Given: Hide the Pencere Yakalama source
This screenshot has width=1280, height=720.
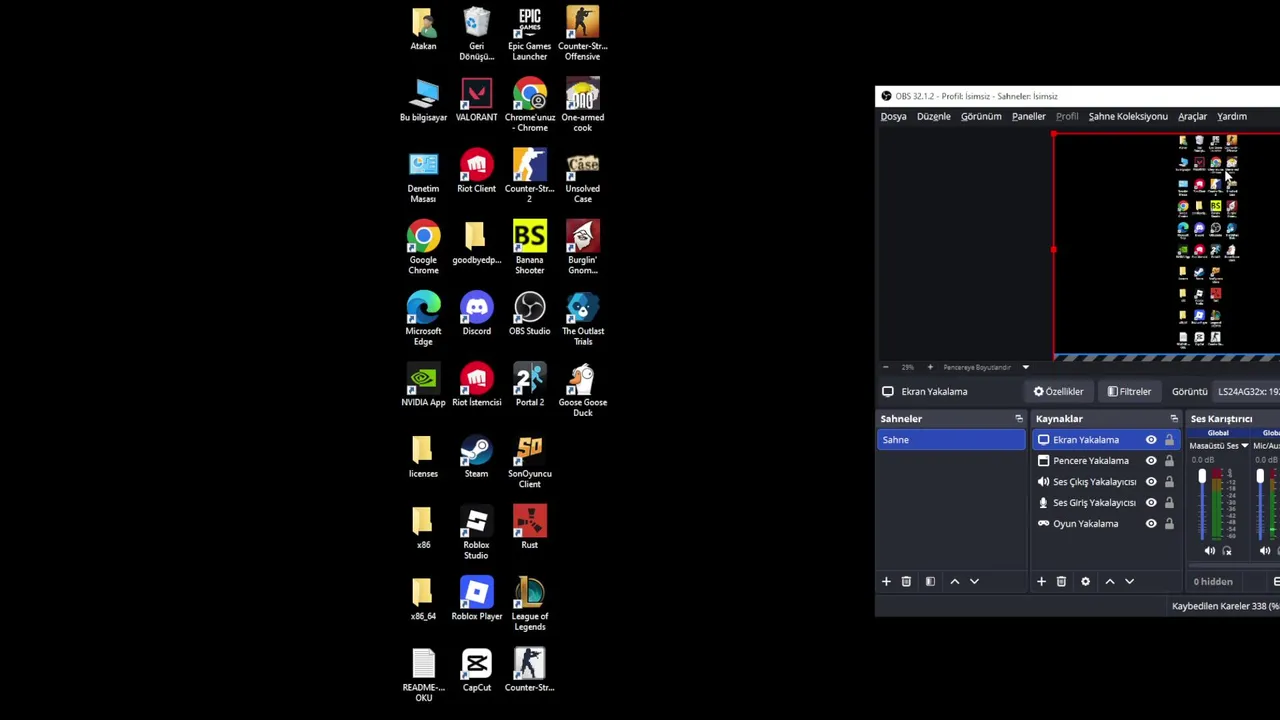Looking at the screenshot, I should [1151, 461].
